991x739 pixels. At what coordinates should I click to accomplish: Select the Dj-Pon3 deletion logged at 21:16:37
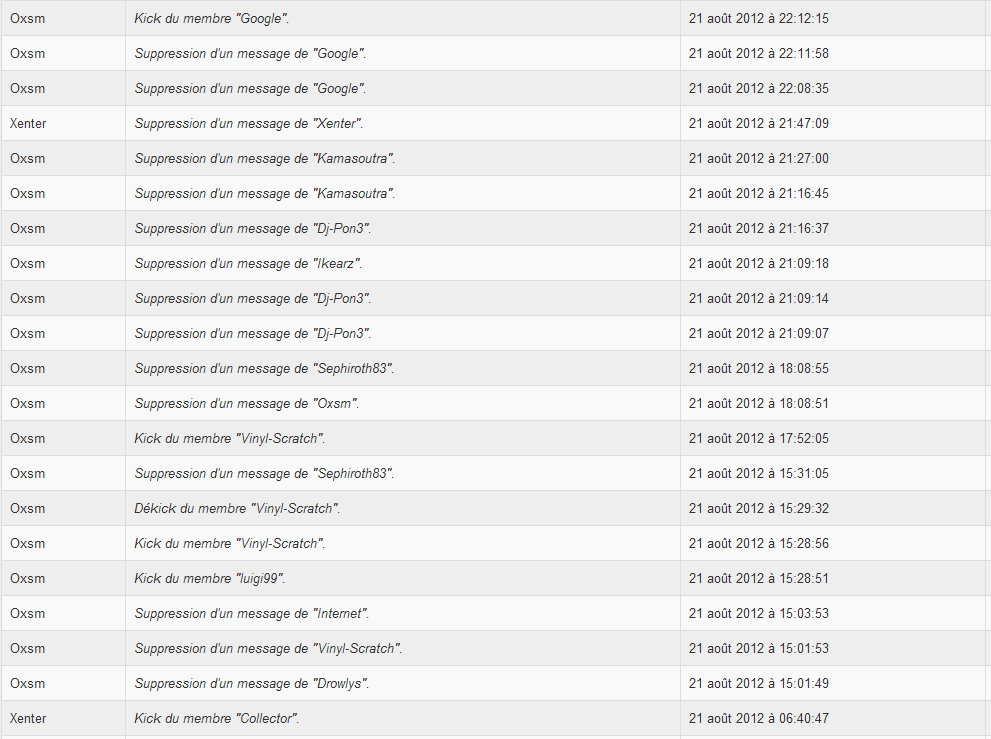coord(252,228)
